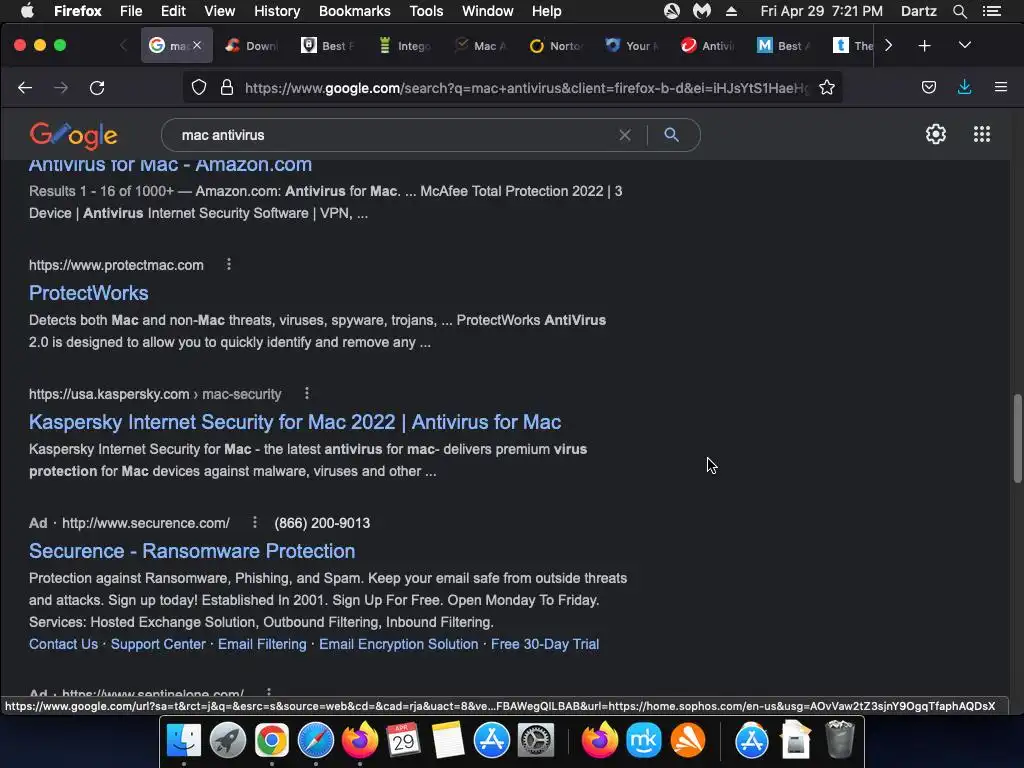1024x768 pixels.
Task: Clear the Google search box with the X
Action: point(625,135)
